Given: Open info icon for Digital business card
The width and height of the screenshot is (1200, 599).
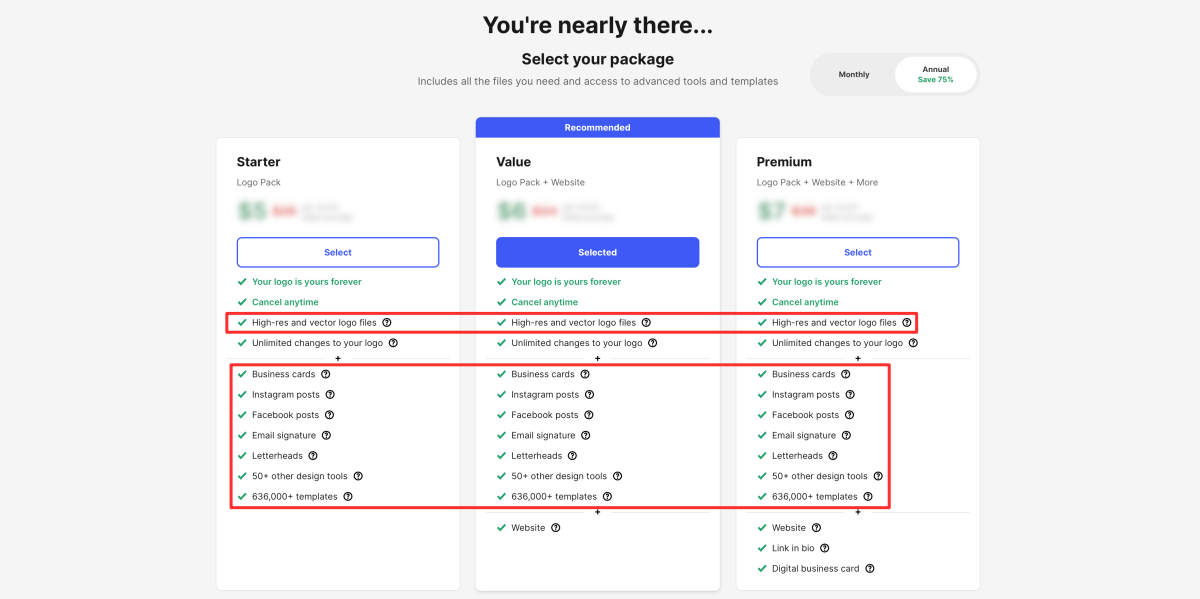Looking at the screenshot, I should (870, 569).
